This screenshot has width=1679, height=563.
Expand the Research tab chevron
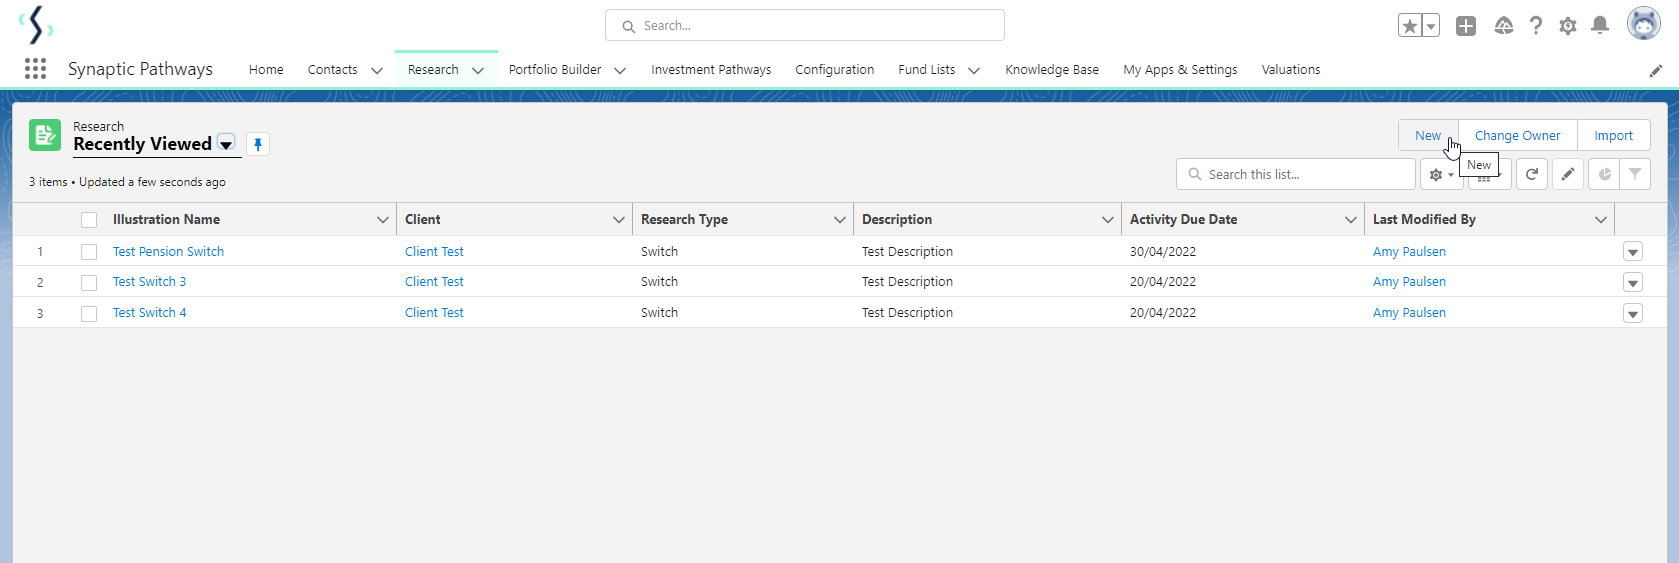pos(478,70)
